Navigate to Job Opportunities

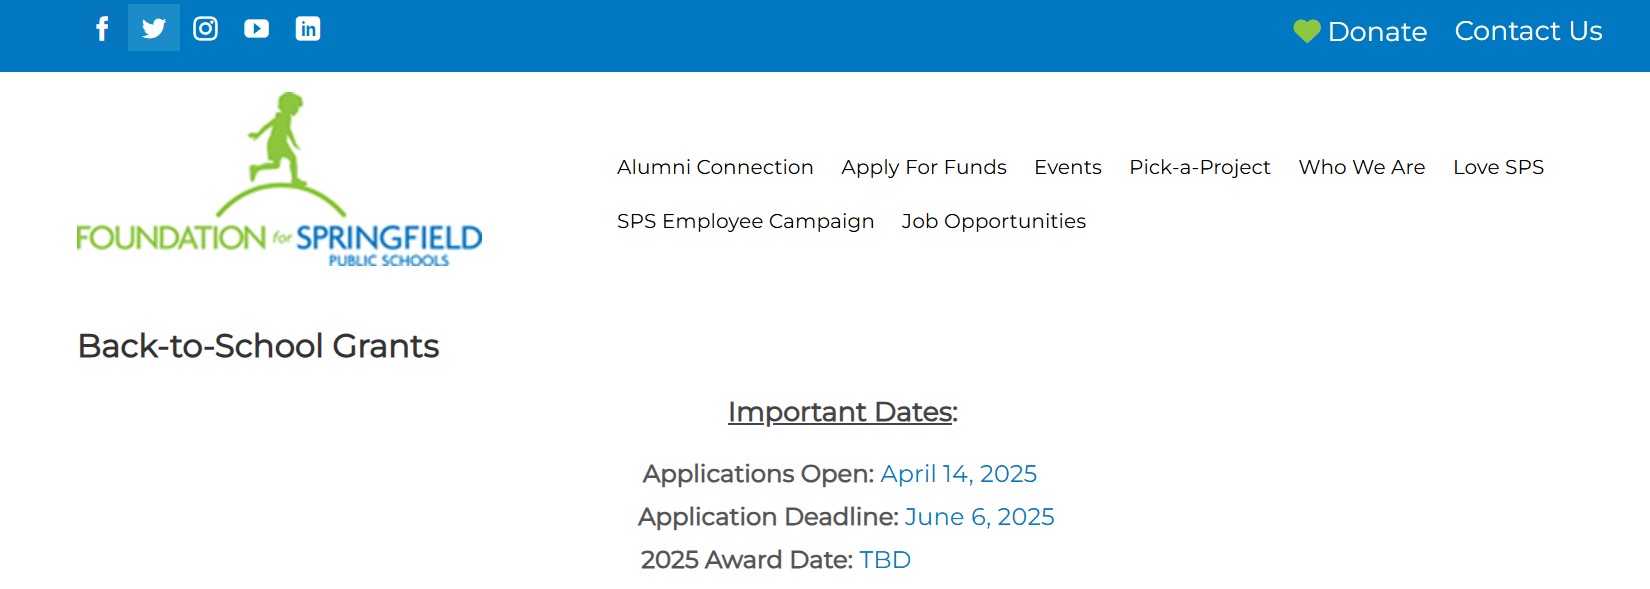(x=994, y=221)
